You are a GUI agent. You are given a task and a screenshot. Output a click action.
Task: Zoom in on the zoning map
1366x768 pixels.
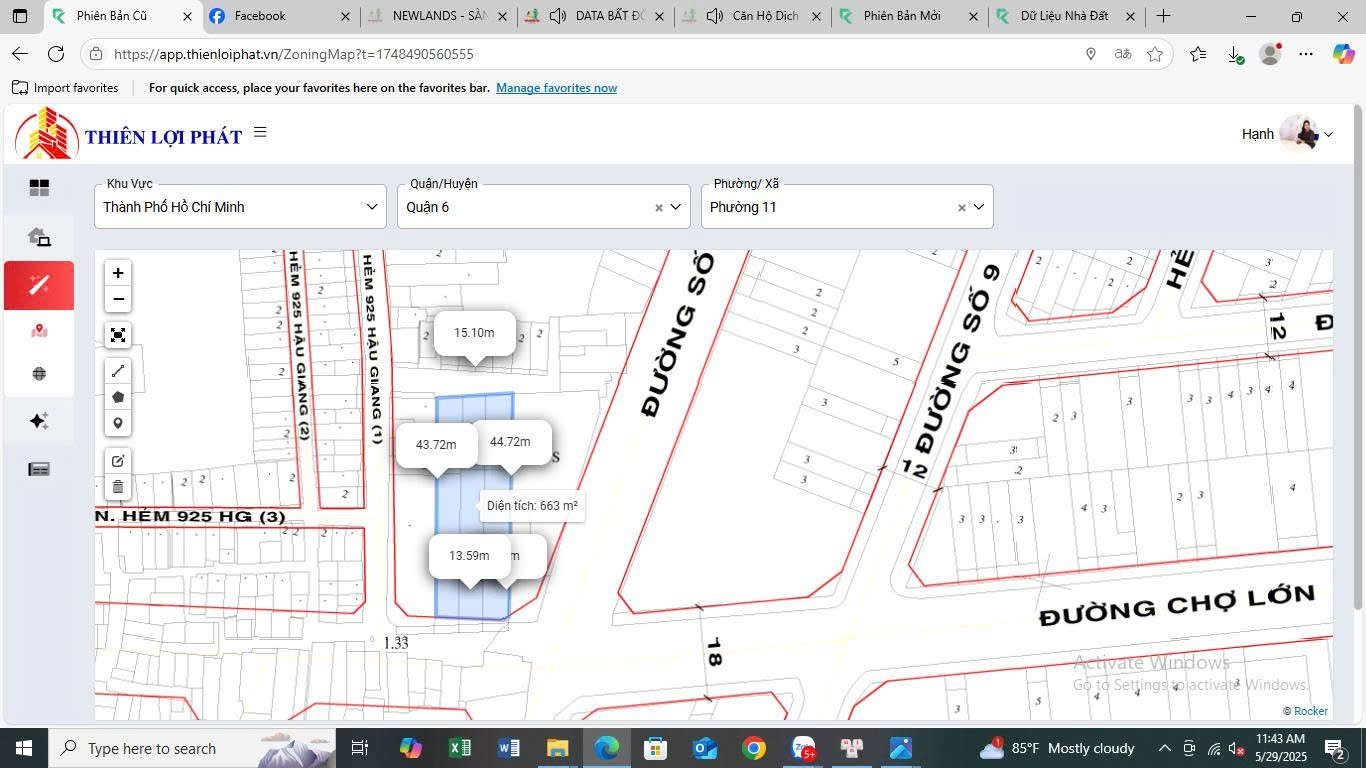118,273
